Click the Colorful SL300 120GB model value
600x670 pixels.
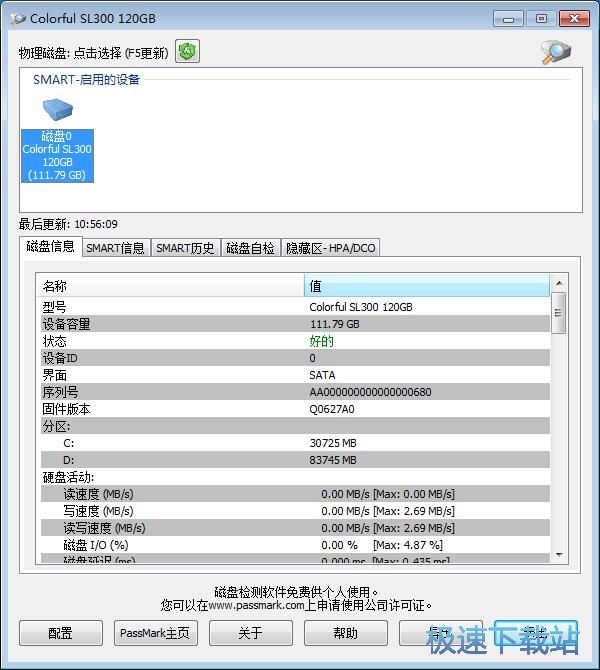(x=361, y=307)
